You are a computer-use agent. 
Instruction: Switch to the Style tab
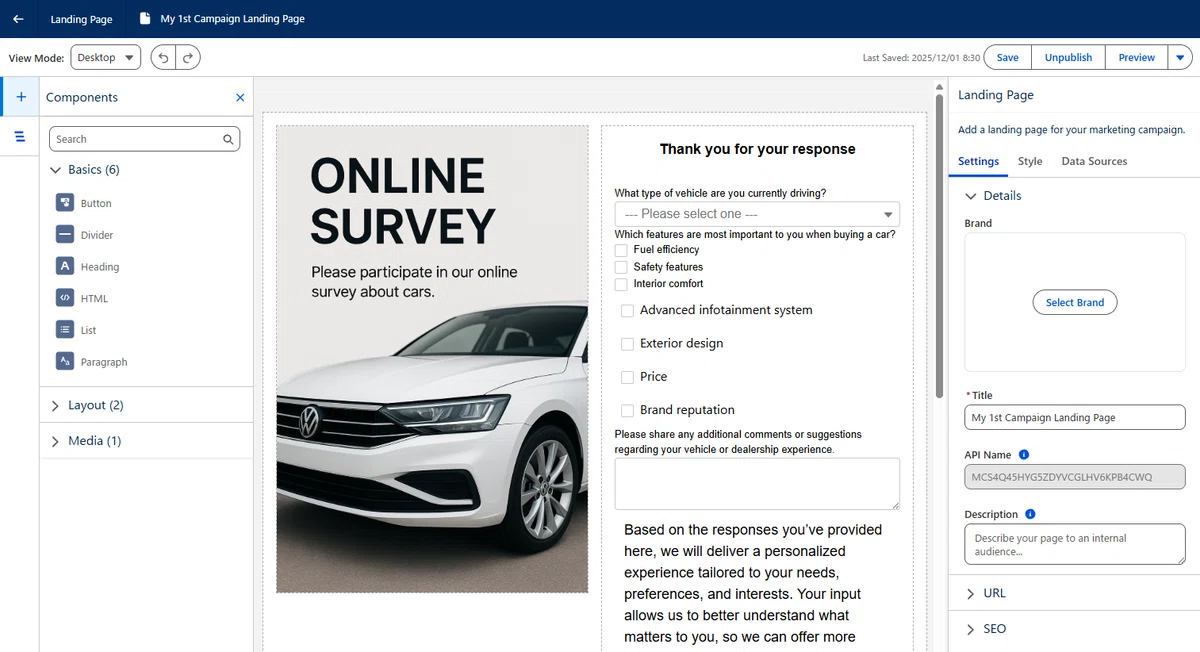point(1030,161)
